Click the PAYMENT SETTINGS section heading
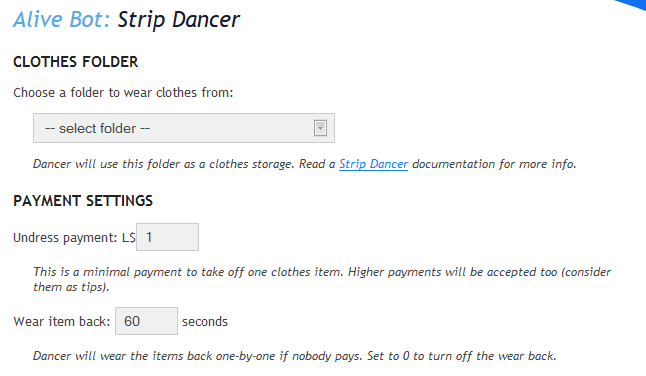This screenshot has height=376, width=646. pos(83,201)
